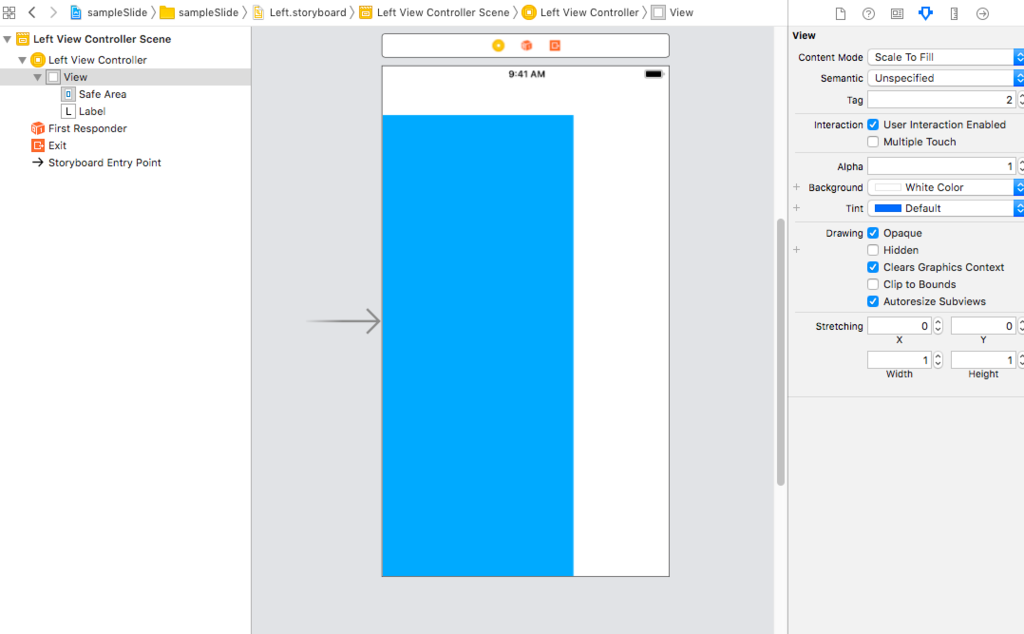Click the Alpha value field
1024x634 pixels.
[942, 166]
